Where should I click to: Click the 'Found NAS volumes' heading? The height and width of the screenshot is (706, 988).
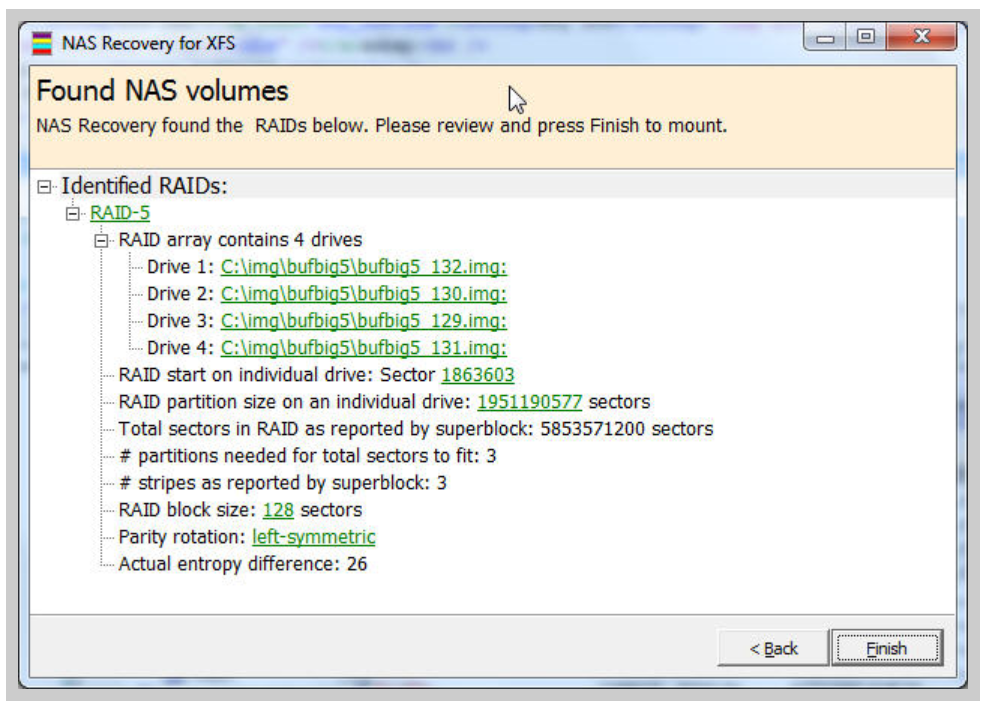pos(163,91)
